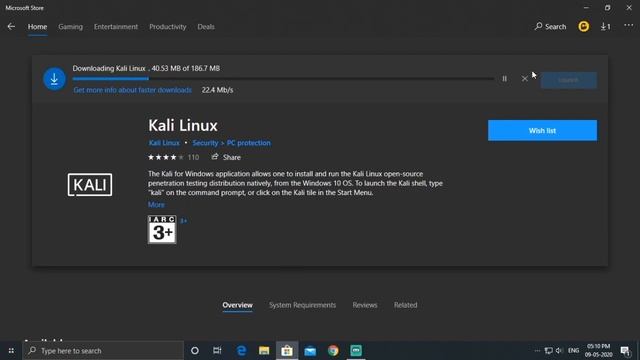Show hidden system tray icons
Screen dimensions: 640x360
click(537, 351)
